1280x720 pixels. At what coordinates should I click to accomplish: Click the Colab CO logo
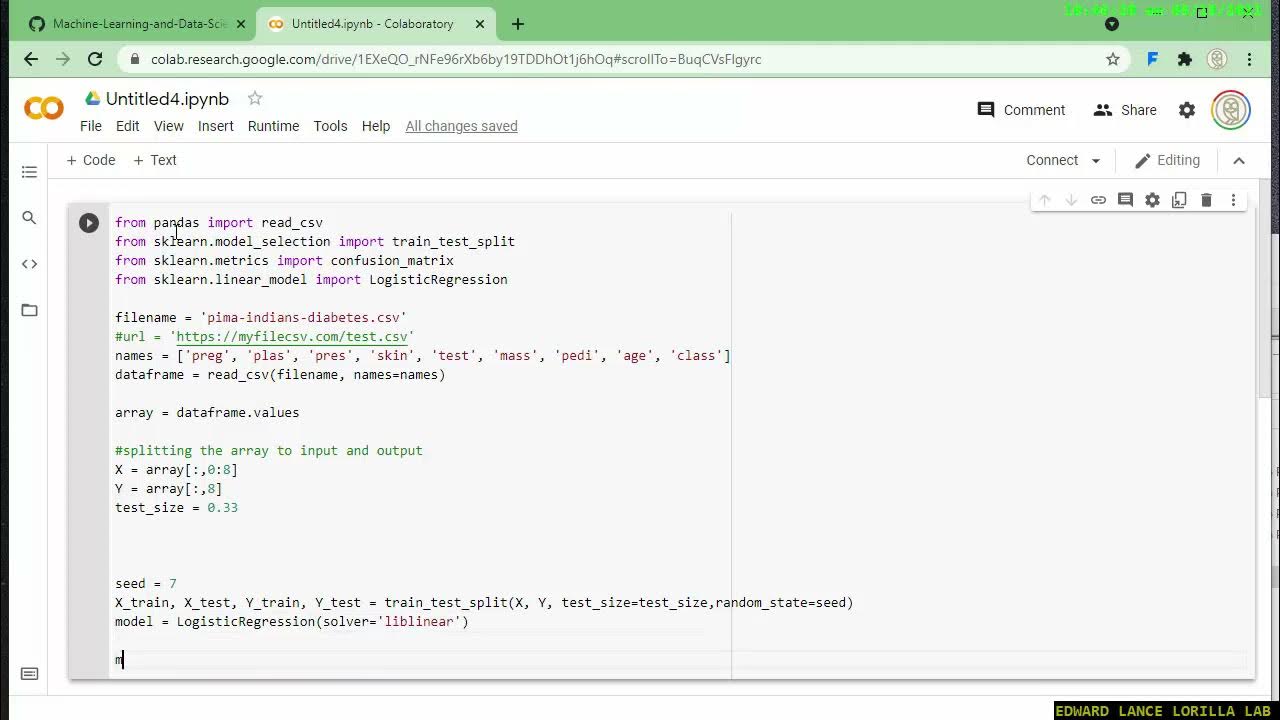[44, 109]
